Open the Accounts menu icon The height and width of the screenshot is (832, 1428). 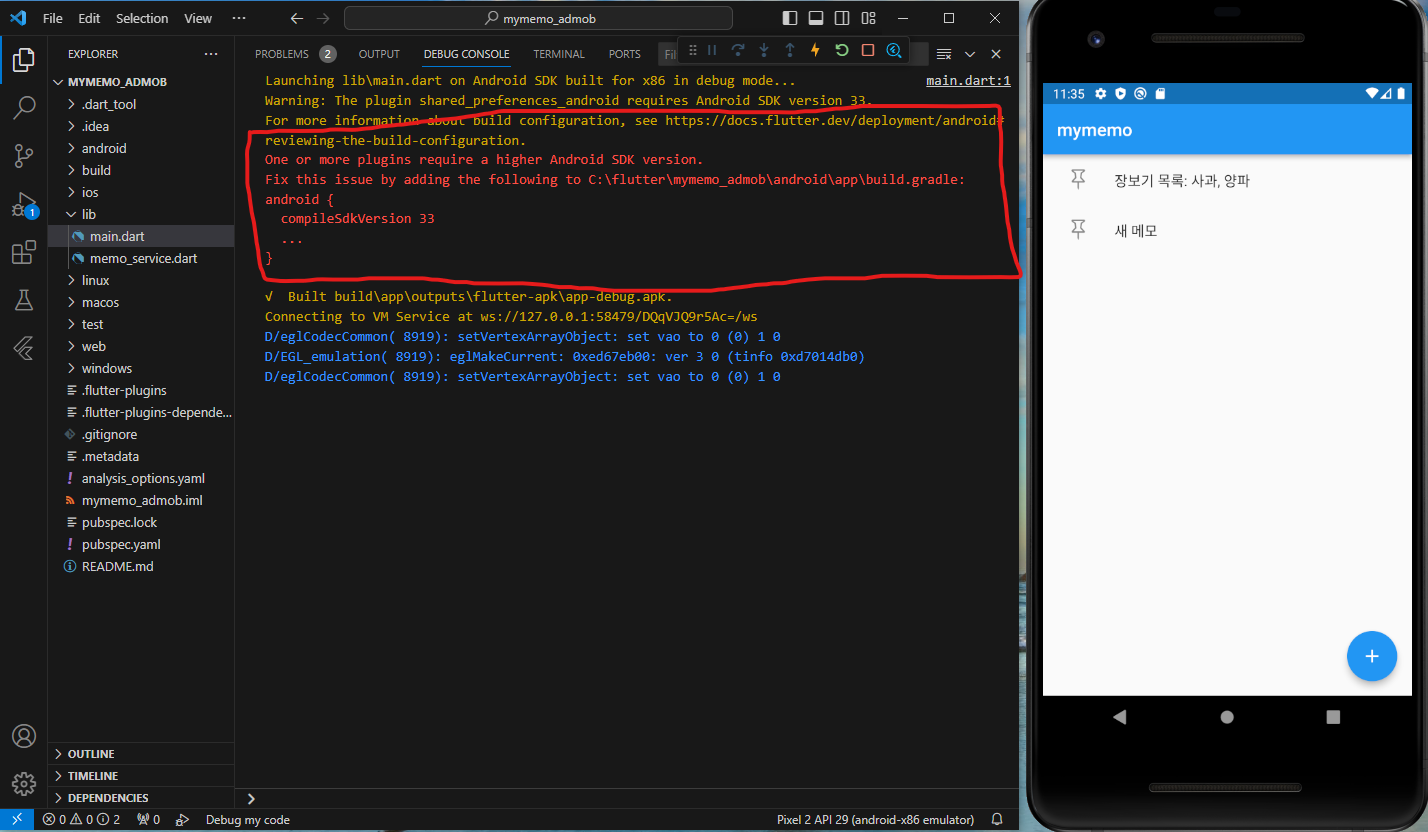coord(23,736)
